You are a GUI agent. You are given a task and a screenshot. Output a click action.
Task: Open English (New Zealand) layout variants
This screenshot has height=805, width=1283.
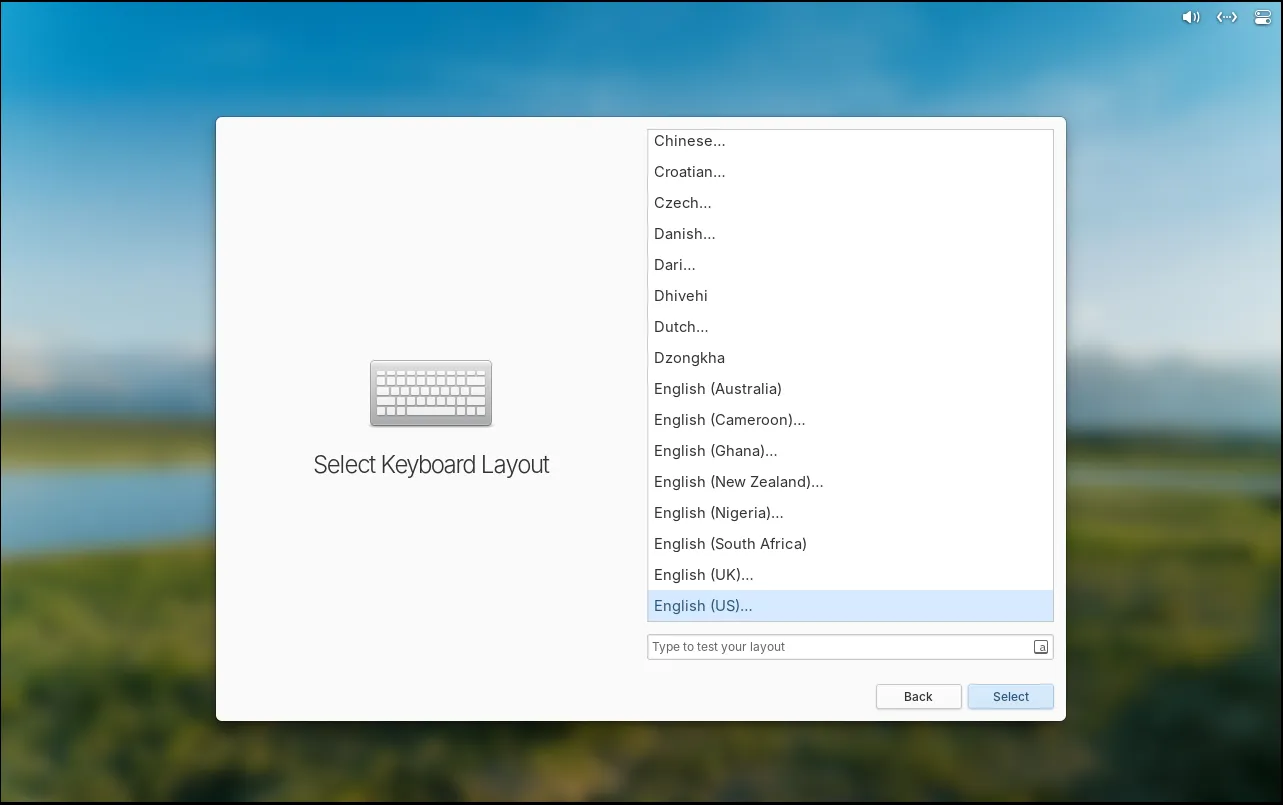pyautogui.click(x=739, y=482)
